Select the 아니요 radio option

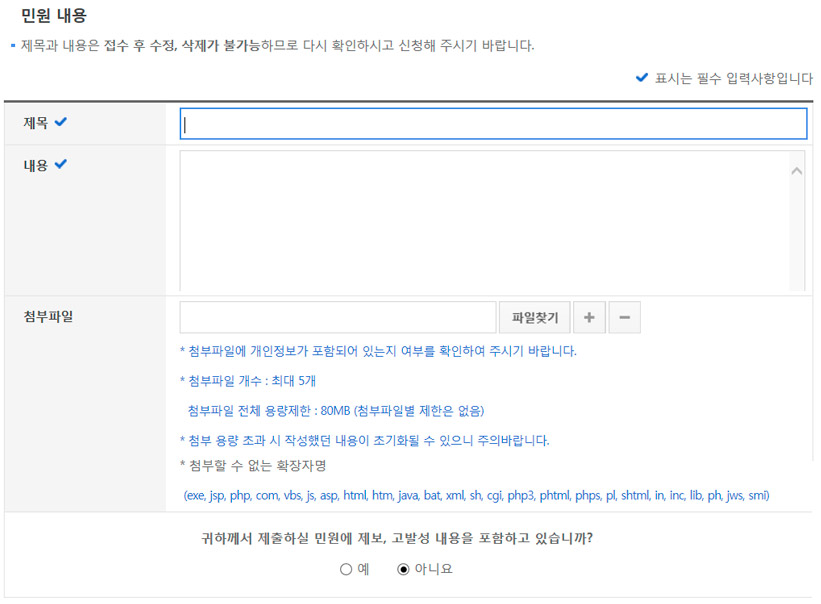[x=404, y=569]
